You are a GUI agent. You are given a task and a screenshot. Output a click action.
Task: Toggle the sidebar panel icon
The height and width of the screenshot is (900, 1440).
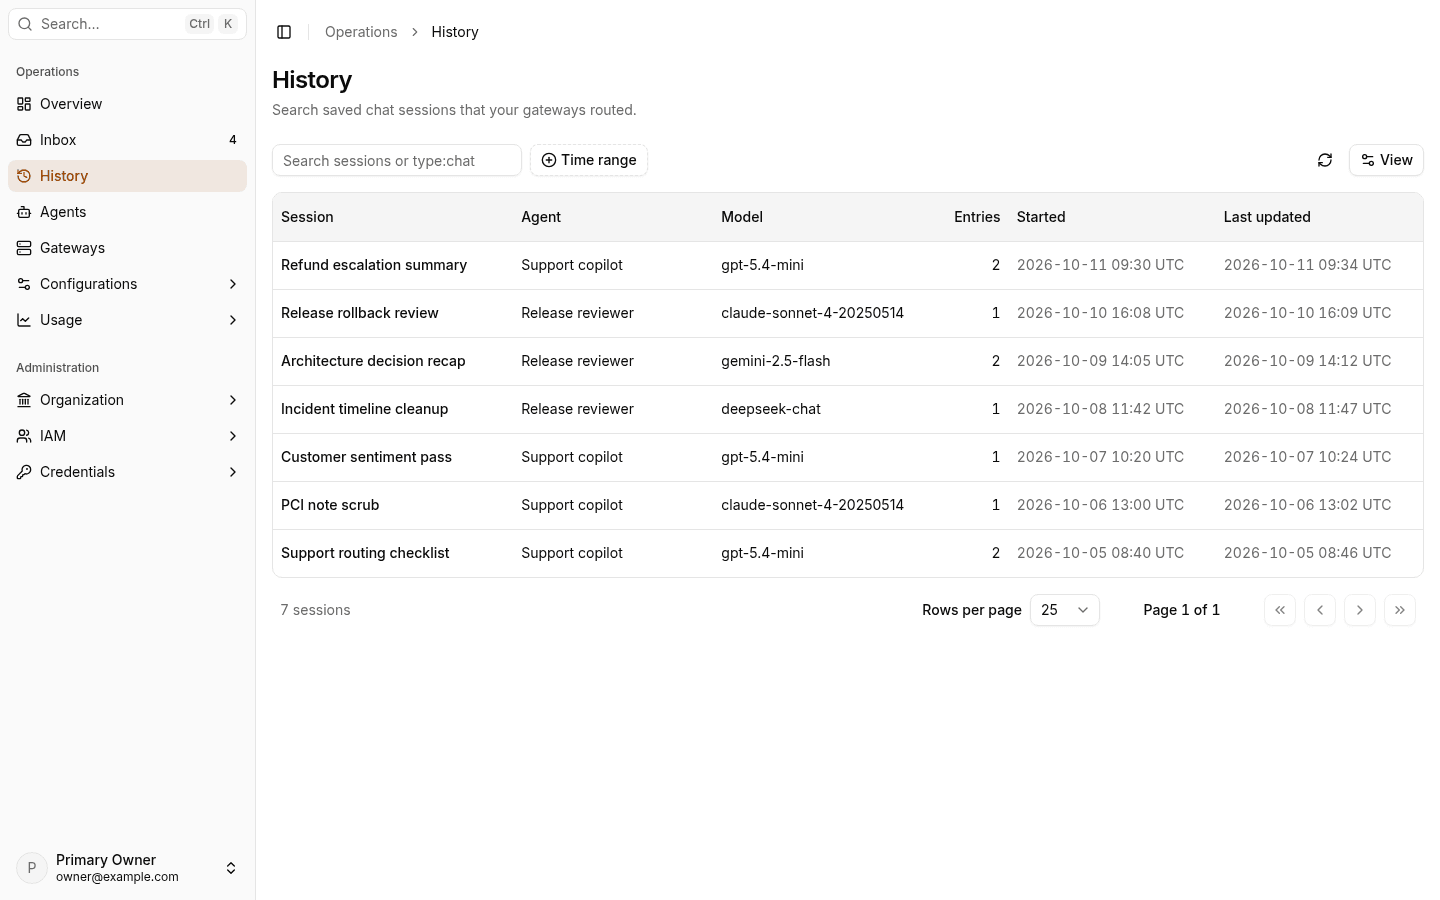pos(284,32)
